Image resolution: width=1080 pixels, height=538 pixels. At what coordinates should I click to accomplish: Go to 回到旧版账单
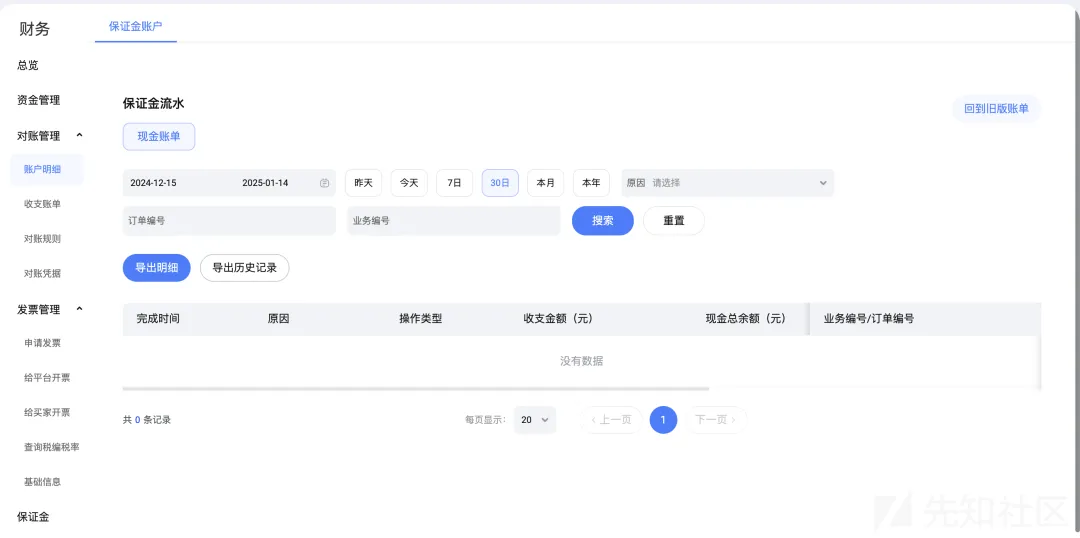[997, 109]
